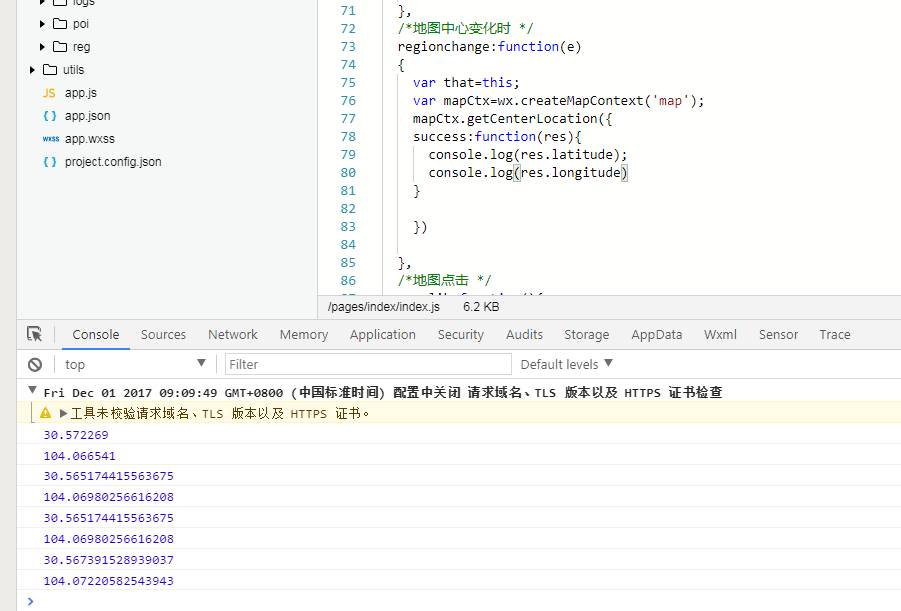Open the AppData tab
This screenshot has width=901, height=611.
pos(656,335)
